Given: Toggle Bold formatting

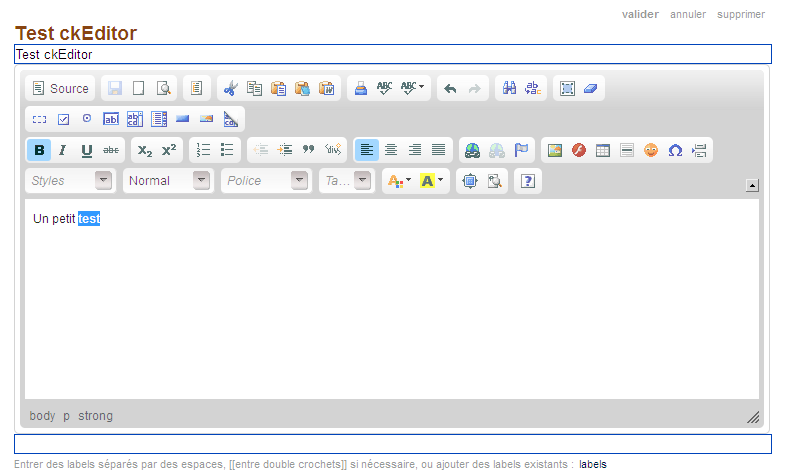Looking at the screenshot, I should pyautogui.click(x=39, y=150).
